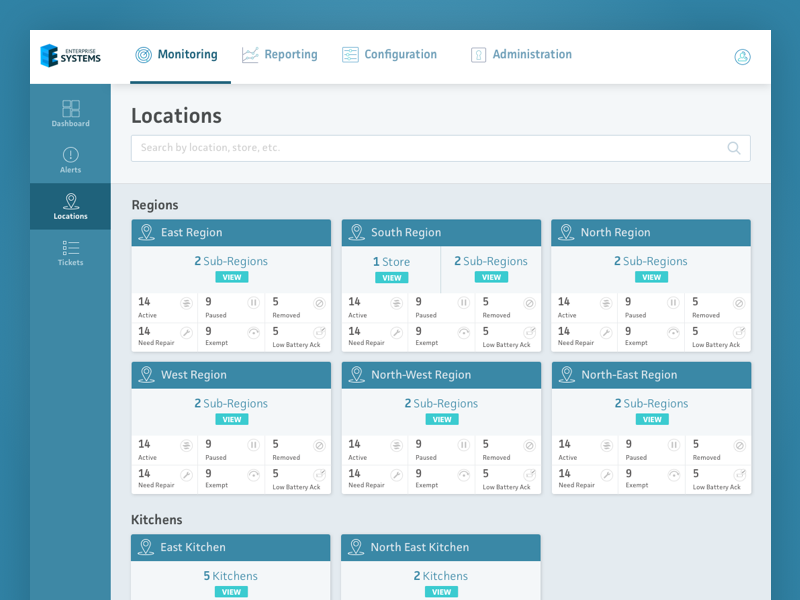Click East Region location pin icon
This screenshot has width=800, height=600.
tap(146, 233)
